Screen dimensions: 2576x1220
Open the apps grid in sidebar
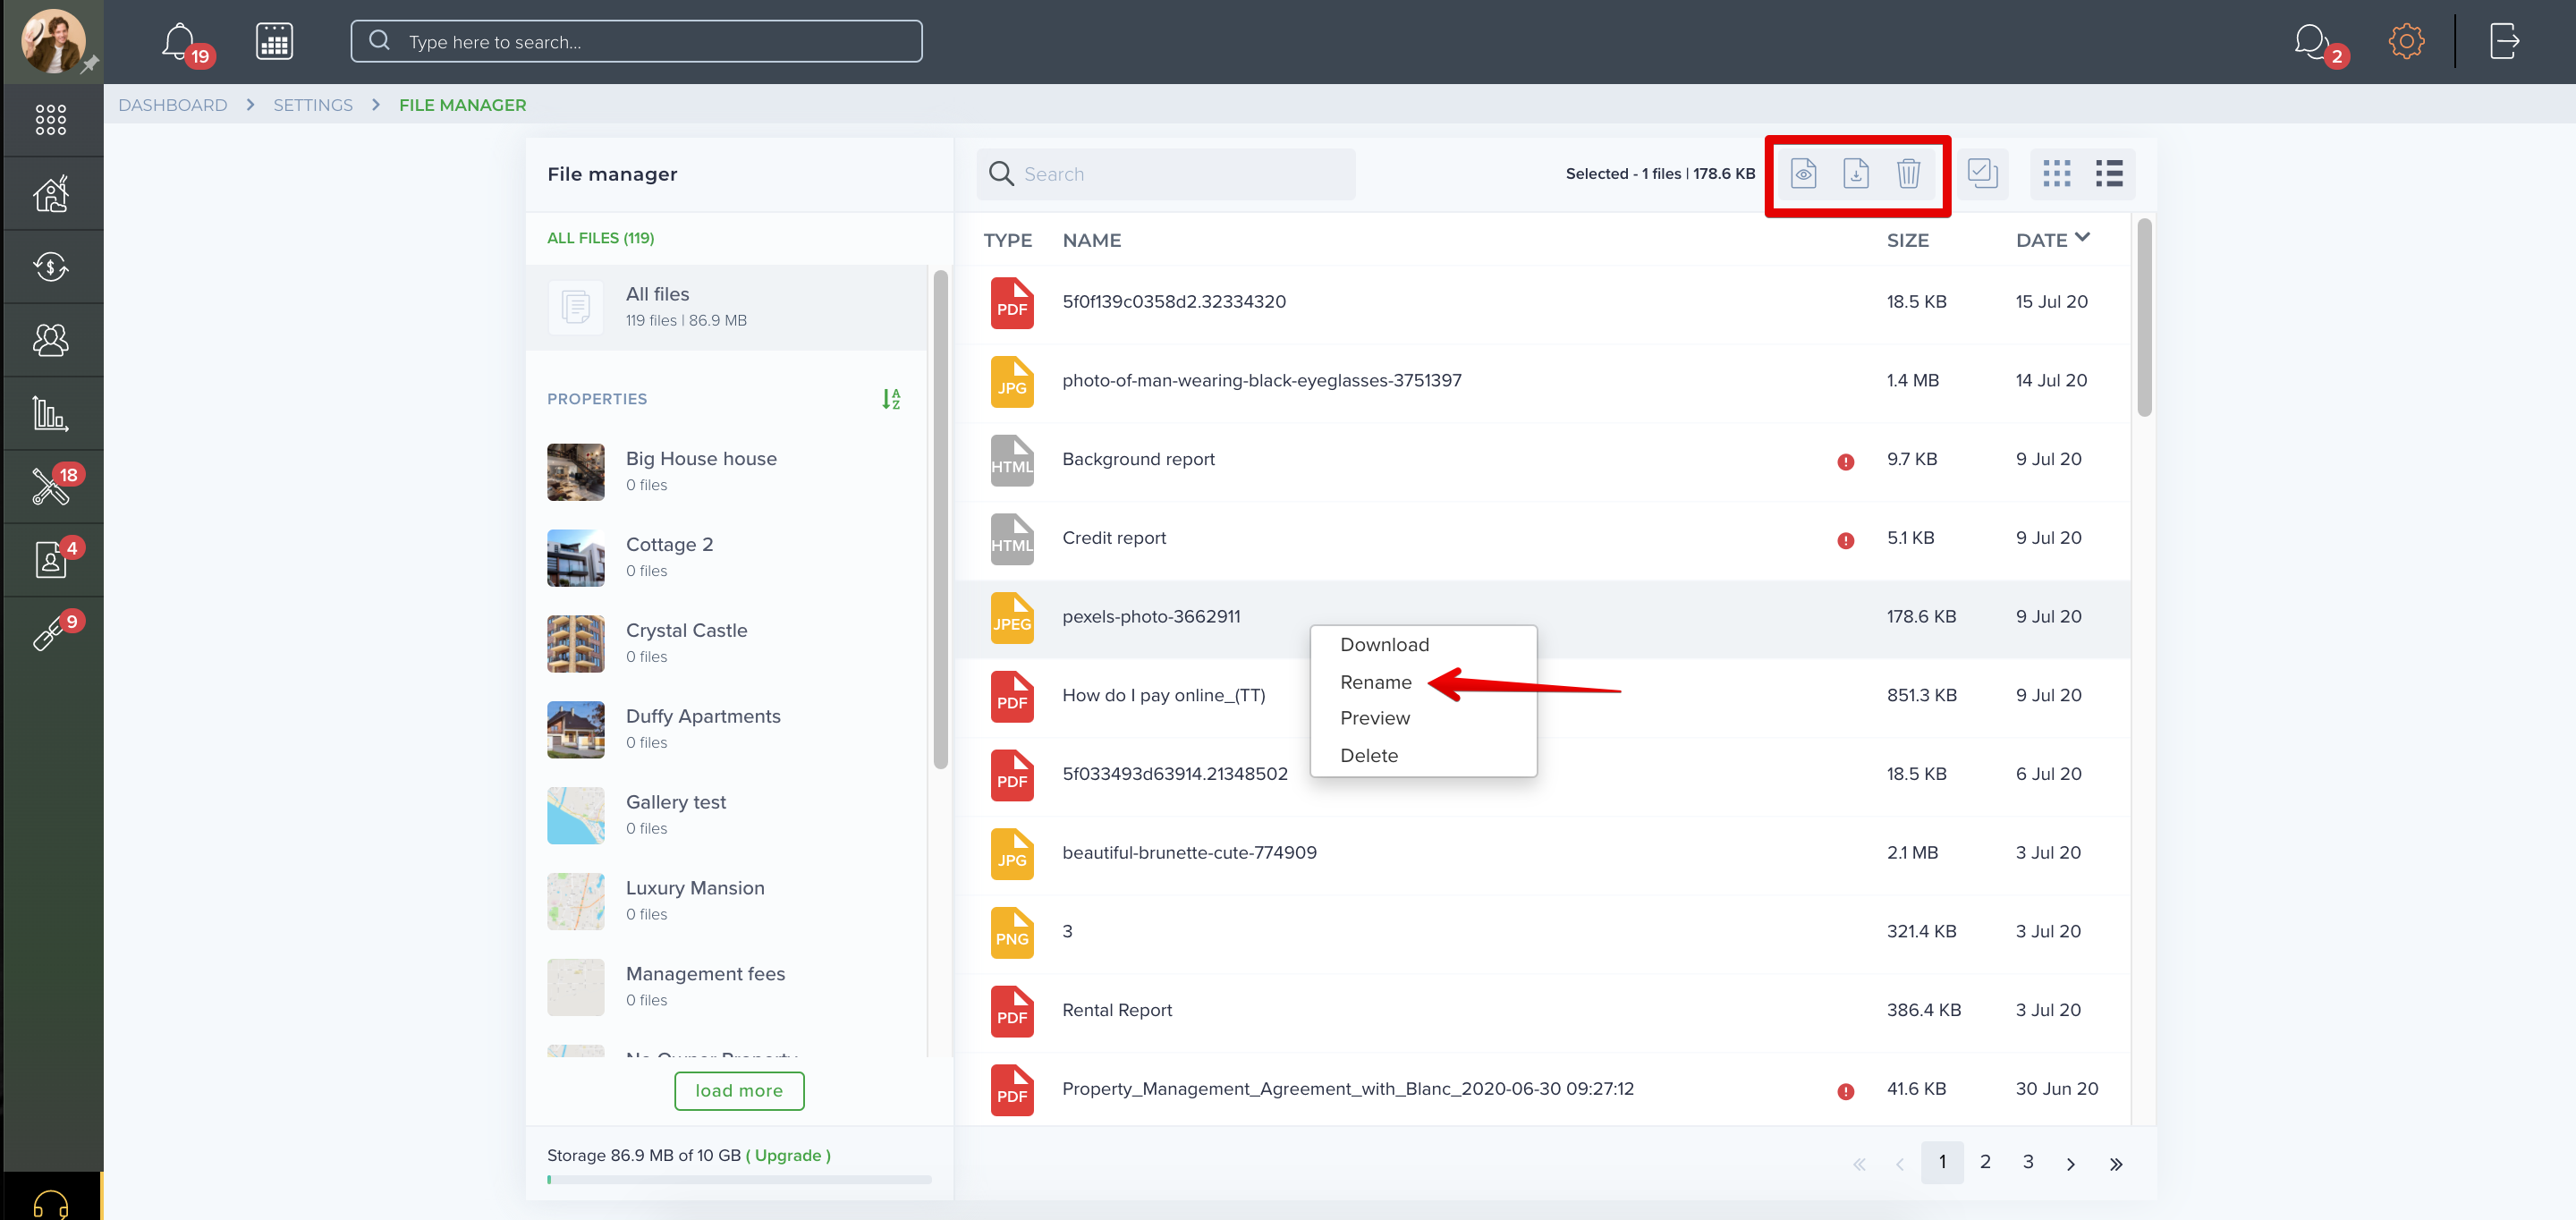pos(51,120)
